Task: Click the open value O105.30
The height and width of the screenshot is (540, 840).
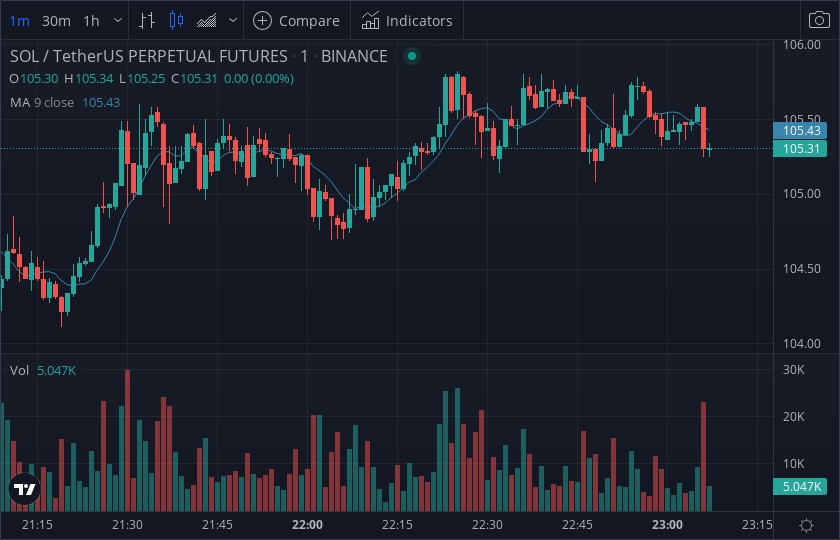Action: click(x=34, y=79)
